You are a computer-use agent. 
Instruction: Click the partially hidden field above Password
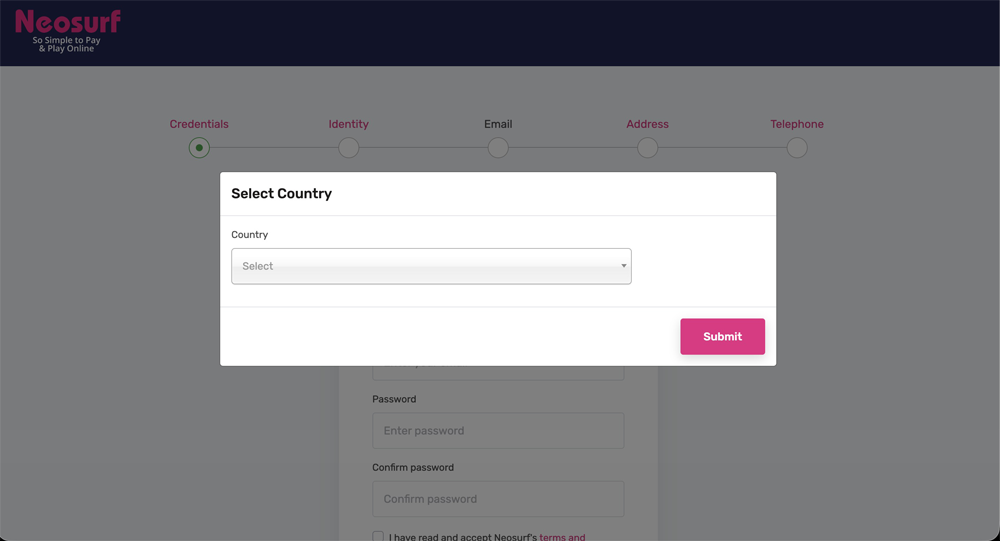(x=498, y=372)
